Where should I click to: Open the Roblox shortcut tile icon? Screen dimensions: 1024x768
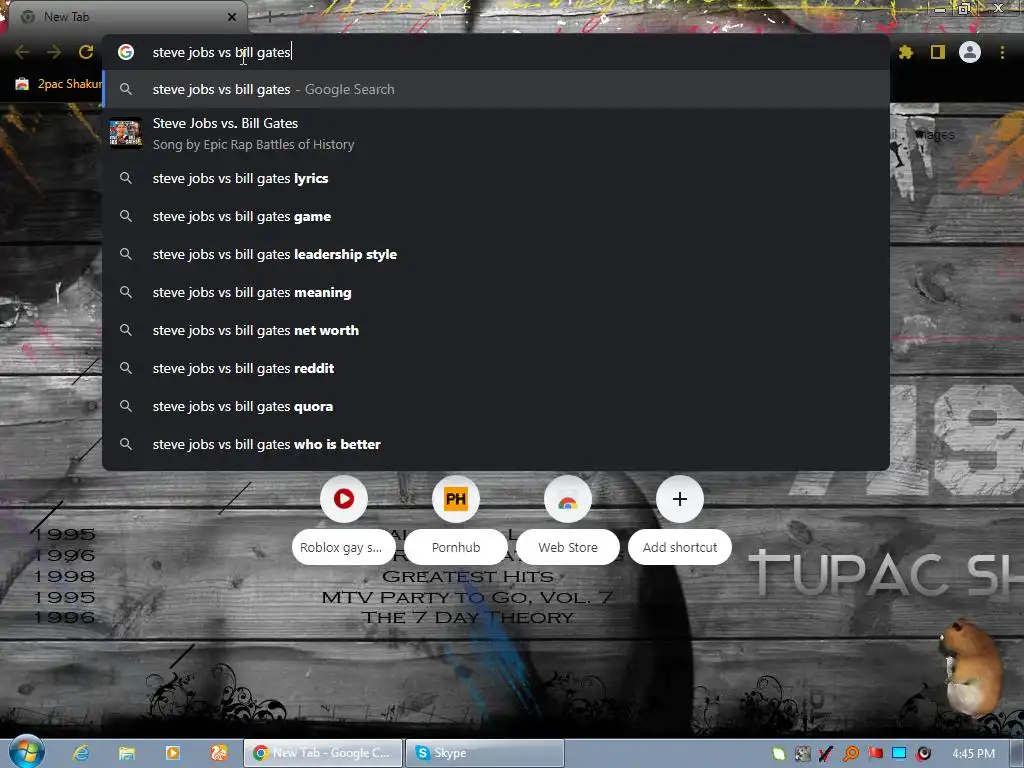[x=344, y=499]
